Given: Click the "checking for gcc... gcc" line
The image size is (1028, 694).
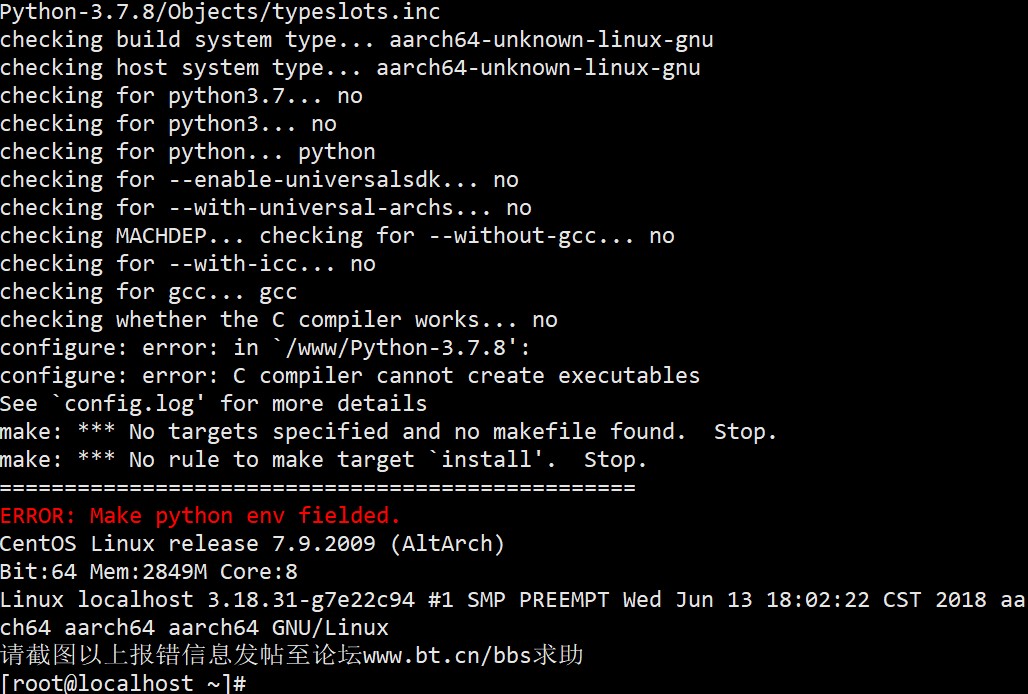Looking at the screenshot, I should [x=148, y=292].
